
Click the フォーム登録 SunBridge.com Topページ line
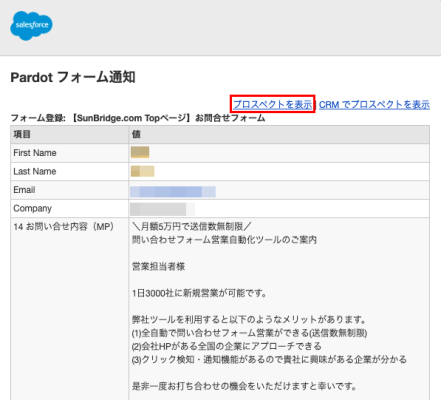point(138,118)
